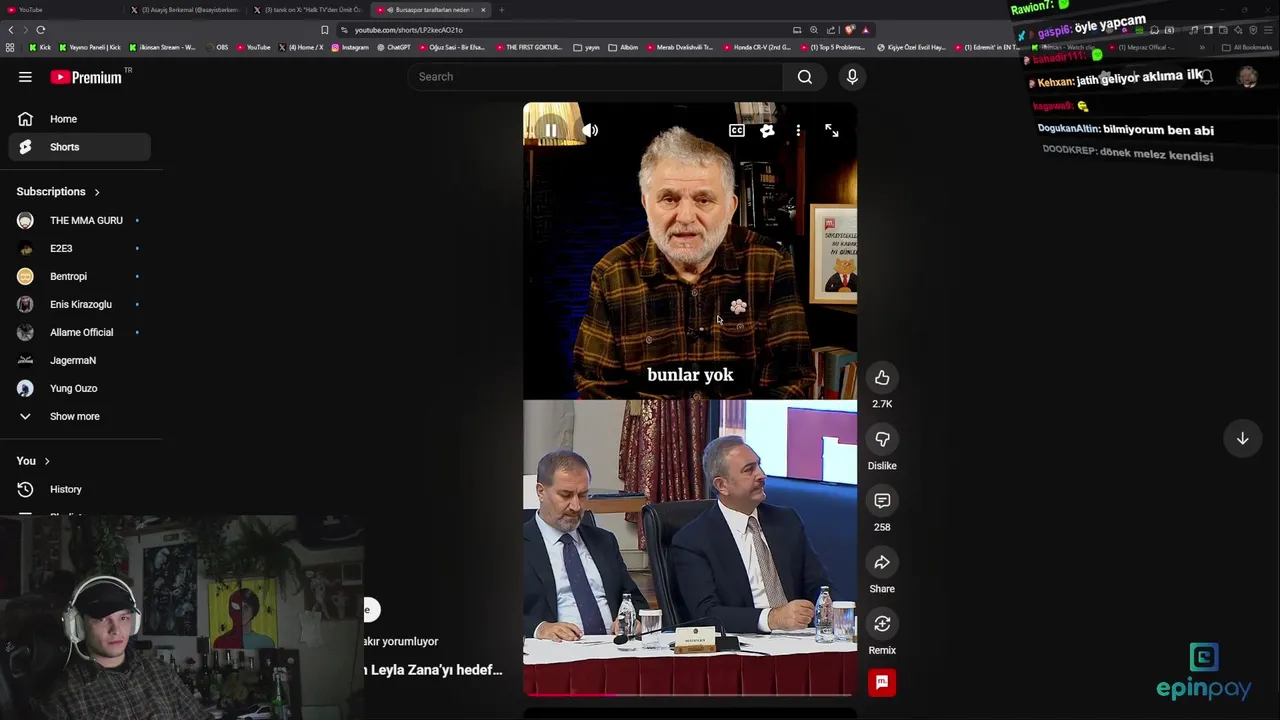Click the Yung Ouzo avatar
The height and width of the screenshot is (720, 1280).
coord(25,388)
